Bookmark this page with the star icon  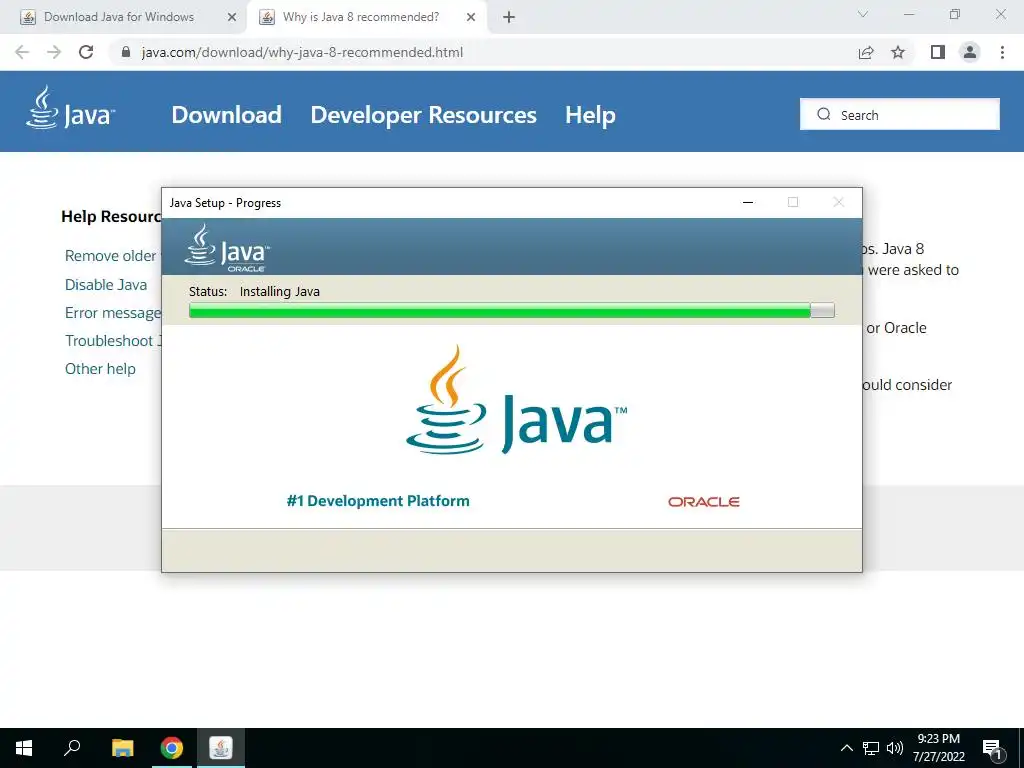(x=898, y=52)
